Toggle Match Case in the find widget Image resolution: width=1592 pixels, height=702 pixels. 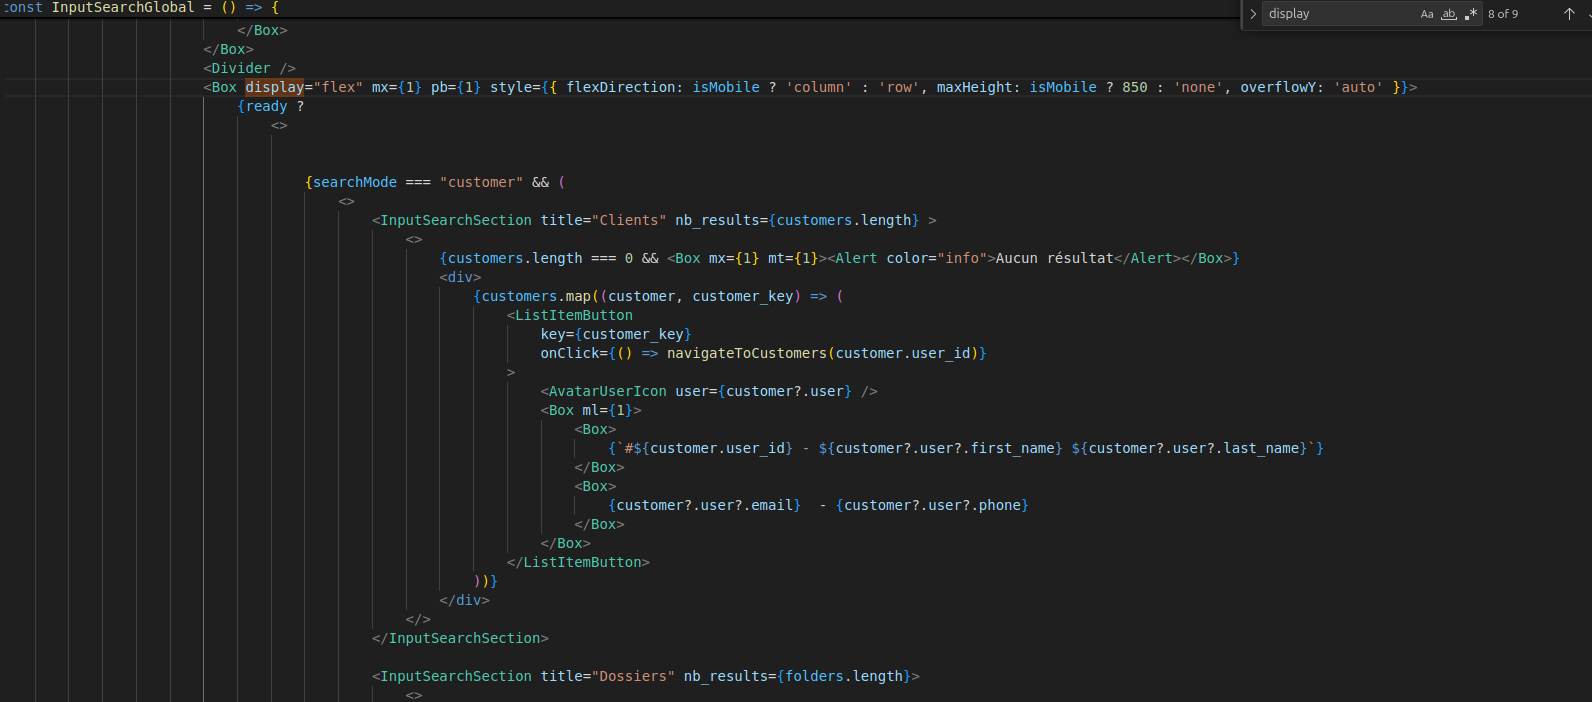point(1427,14)
